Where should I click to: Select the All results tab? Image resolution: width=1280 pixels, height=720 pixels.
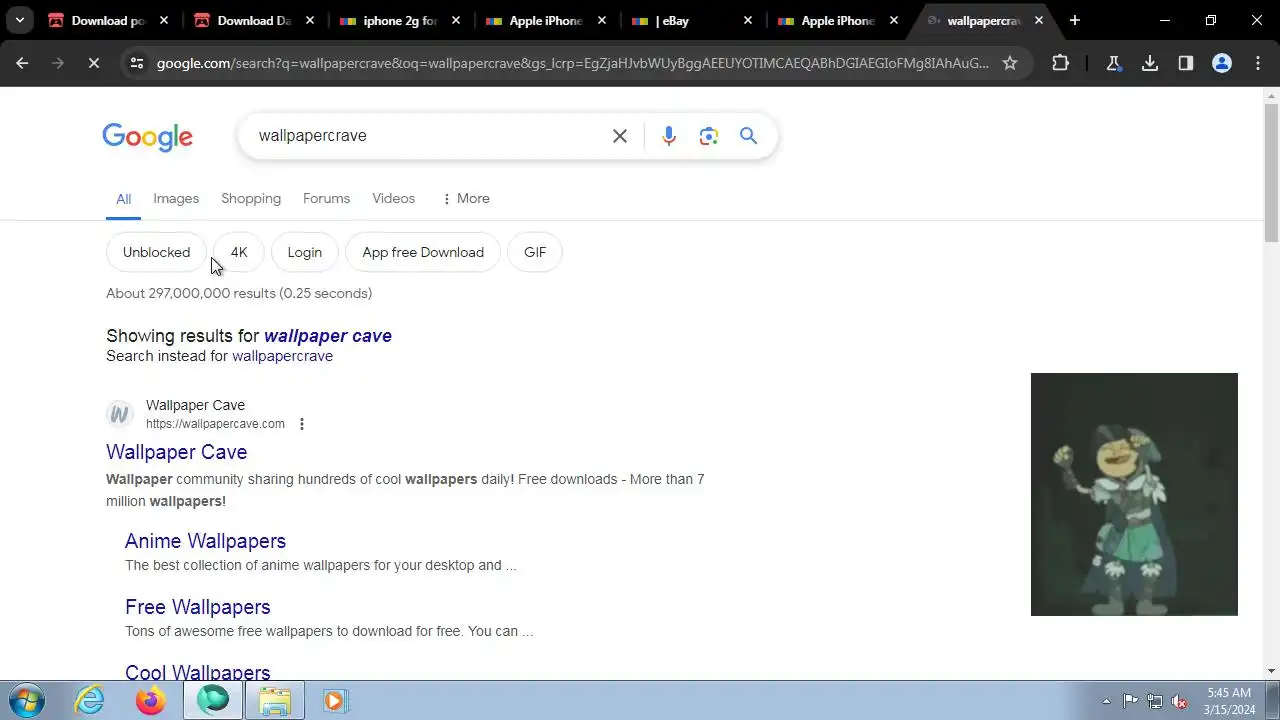(x=123, y=199)
